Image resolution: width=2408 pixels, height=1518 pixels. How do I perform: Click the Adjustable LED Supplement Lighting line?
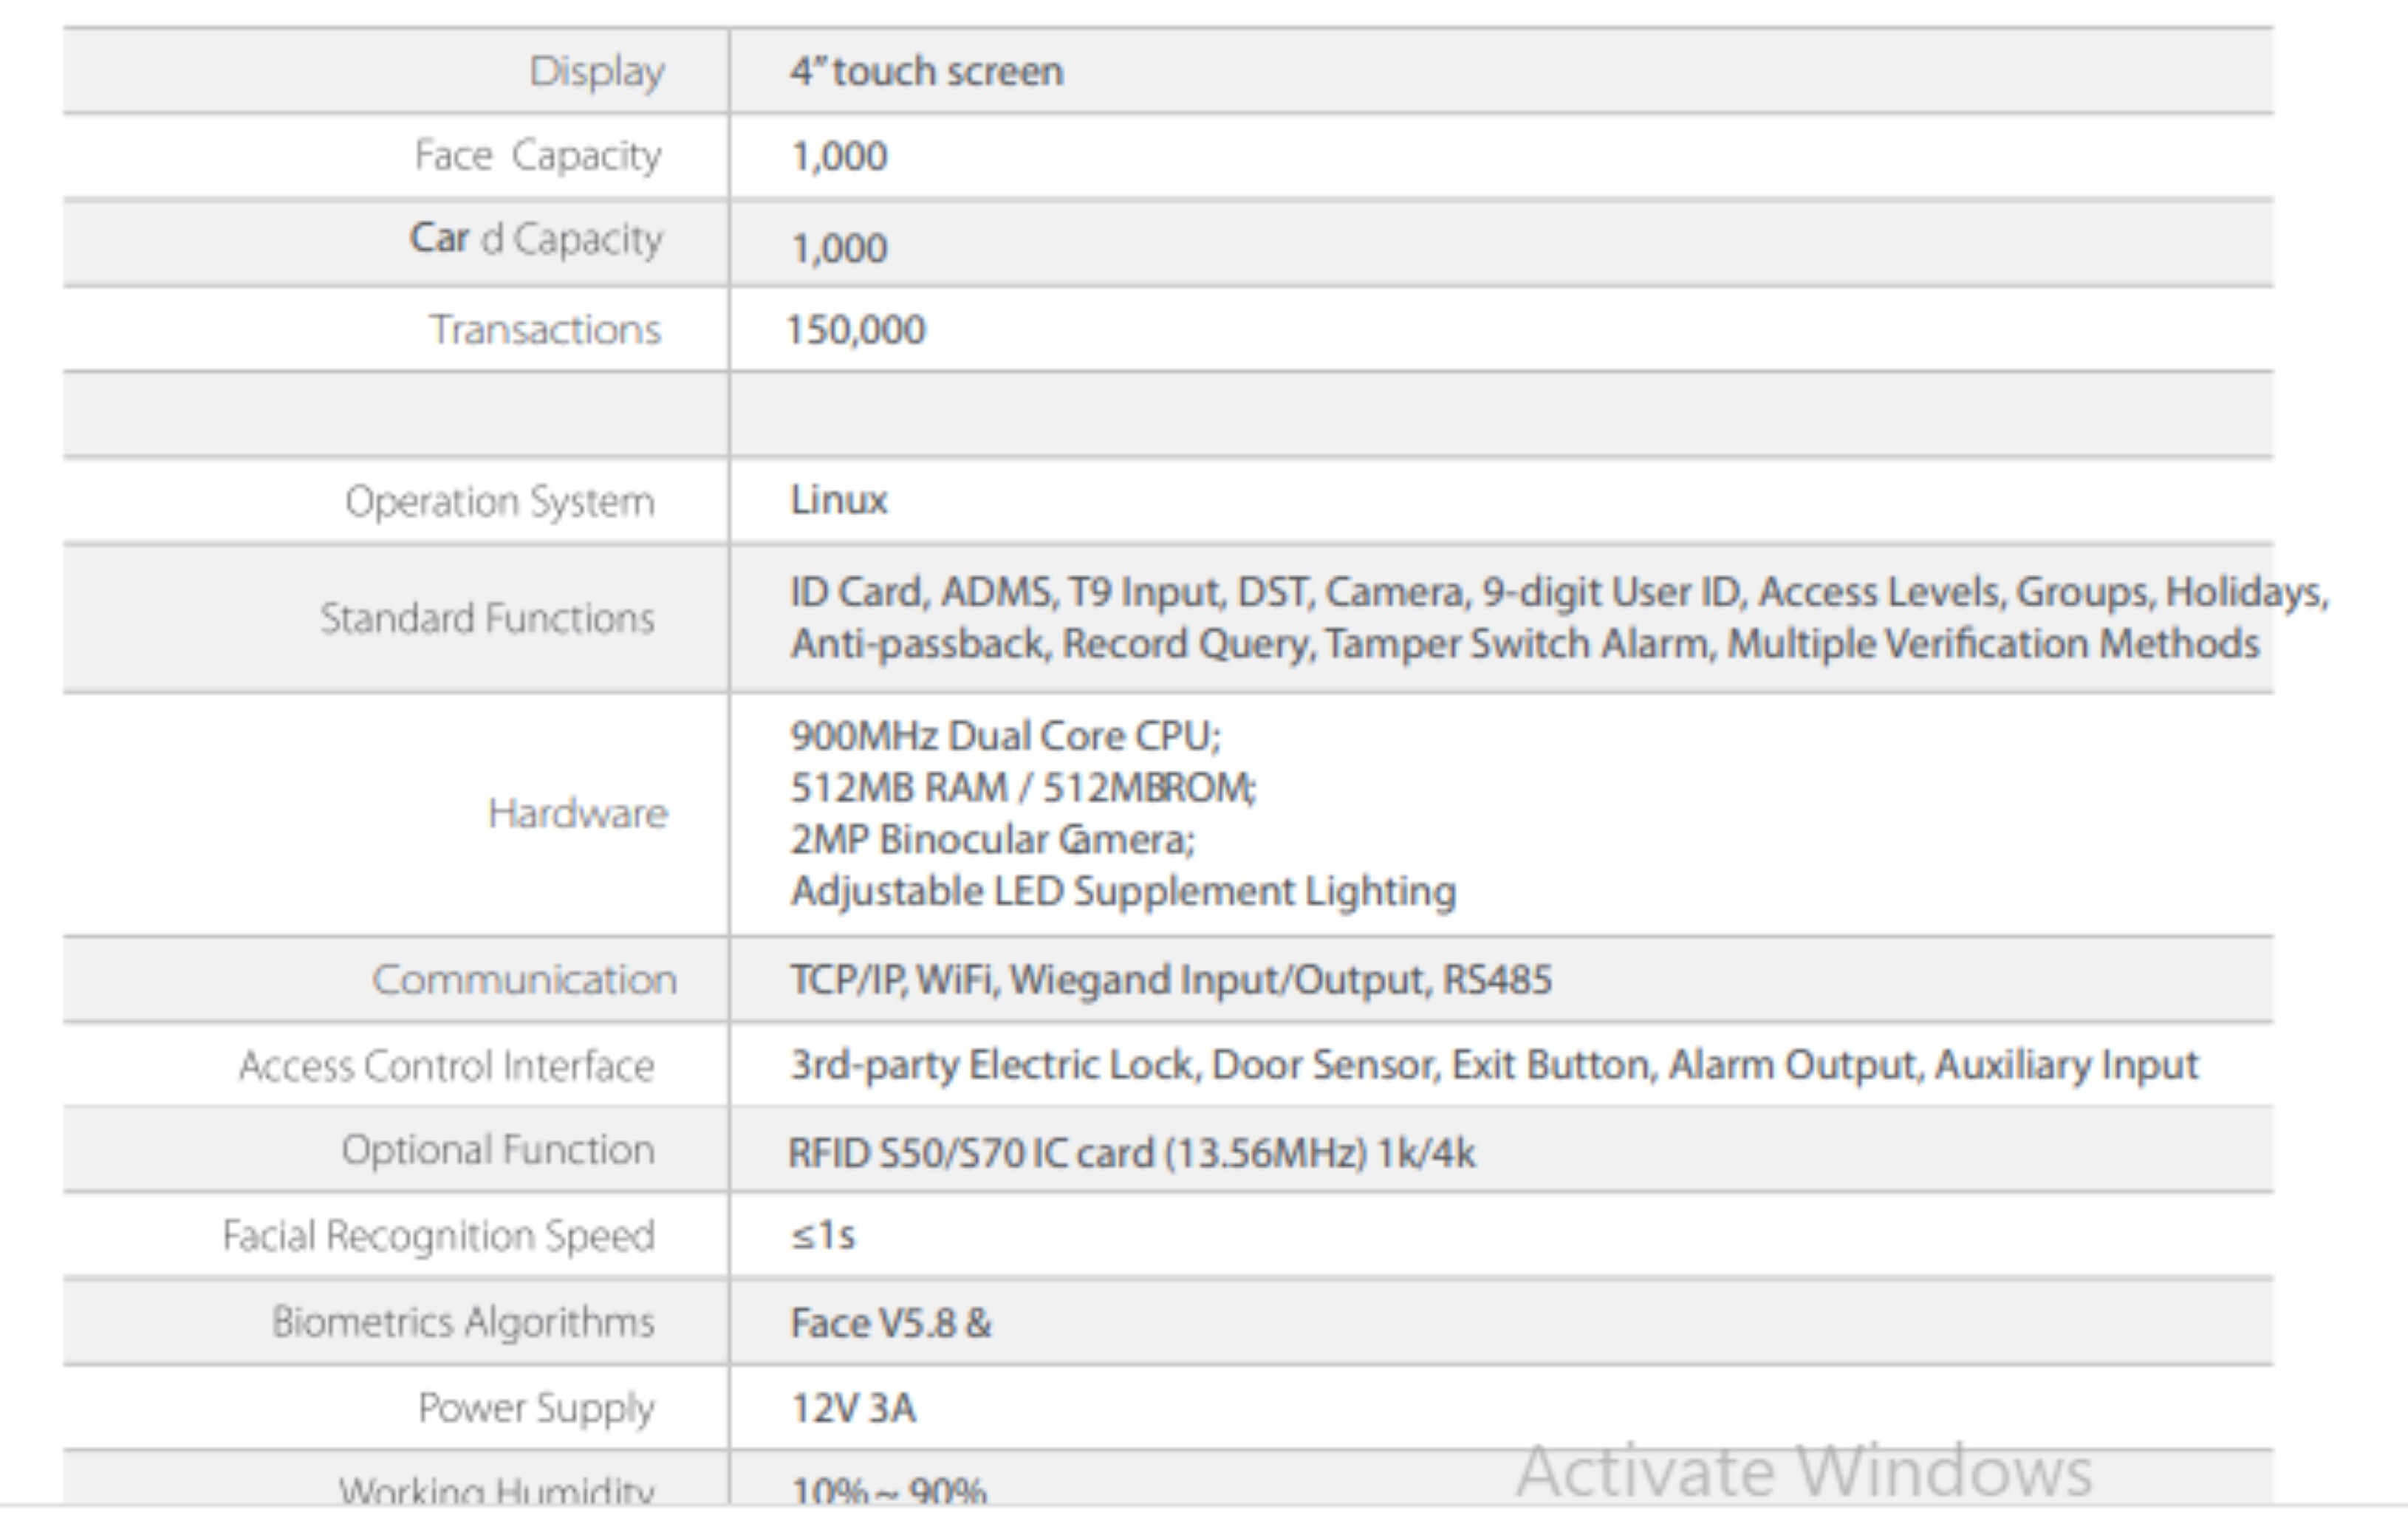coord(1122,891)
